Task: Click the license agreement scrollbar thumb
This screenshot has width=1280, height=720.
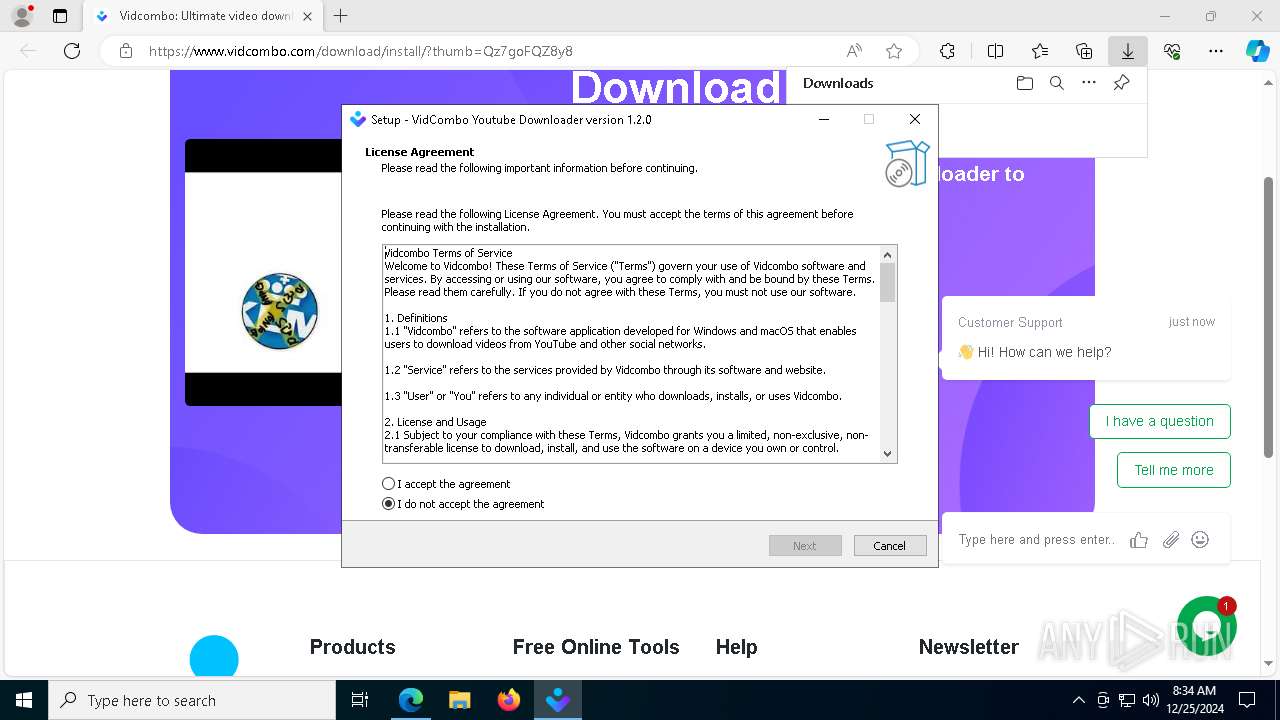Action: click(x=887, y=282)
